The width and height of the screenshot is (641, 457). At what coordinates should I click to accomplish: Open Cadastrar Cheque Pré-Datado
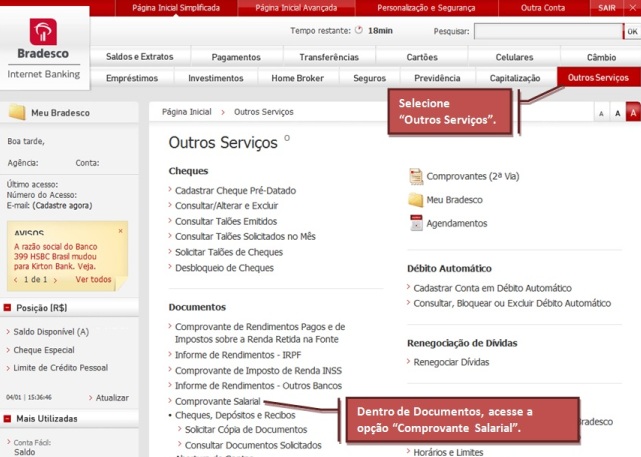pyautogui.click(x=235, y=190)
